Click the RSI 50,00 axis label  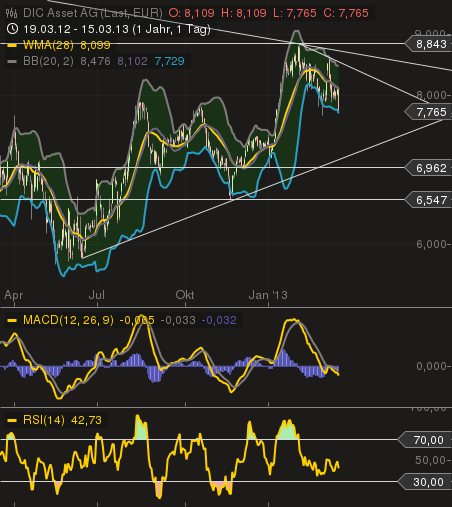430,460
